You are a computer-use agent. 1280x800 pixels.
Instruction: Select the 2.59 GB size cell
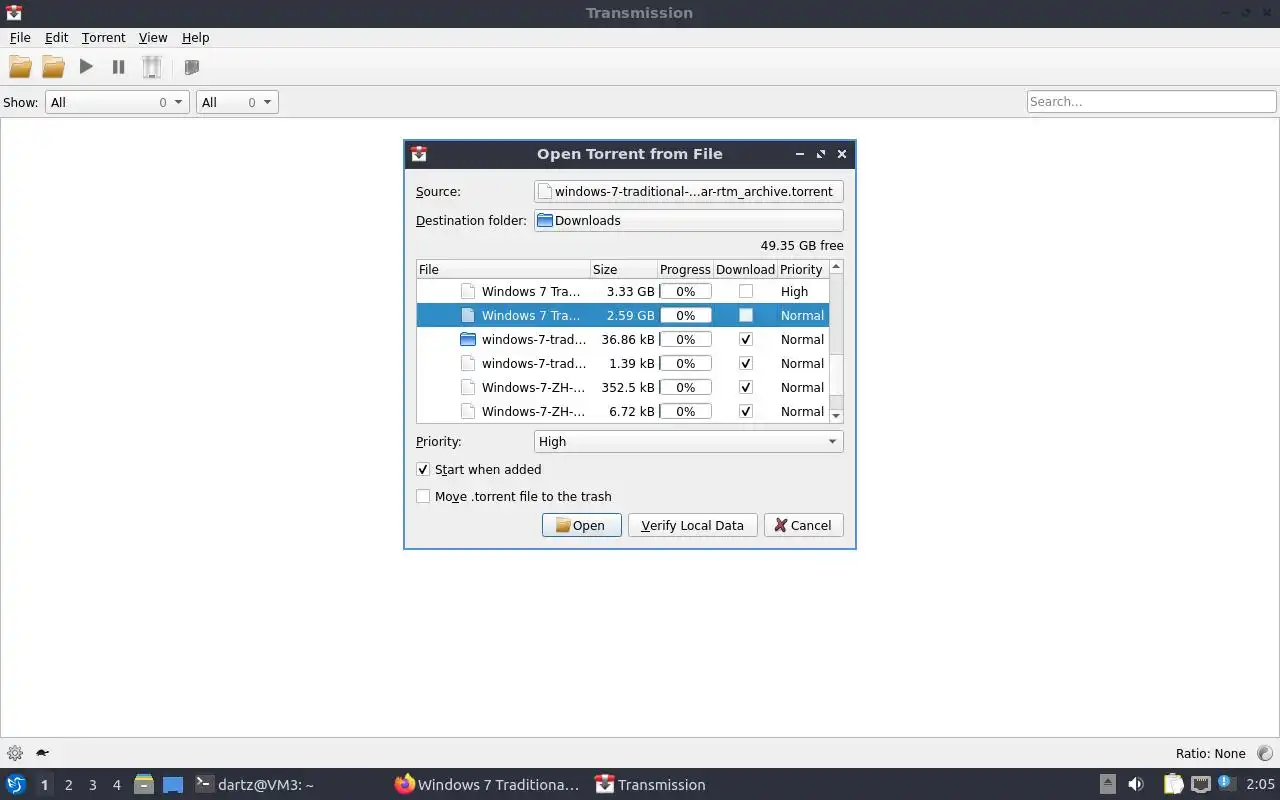click(x=624, y=315)
